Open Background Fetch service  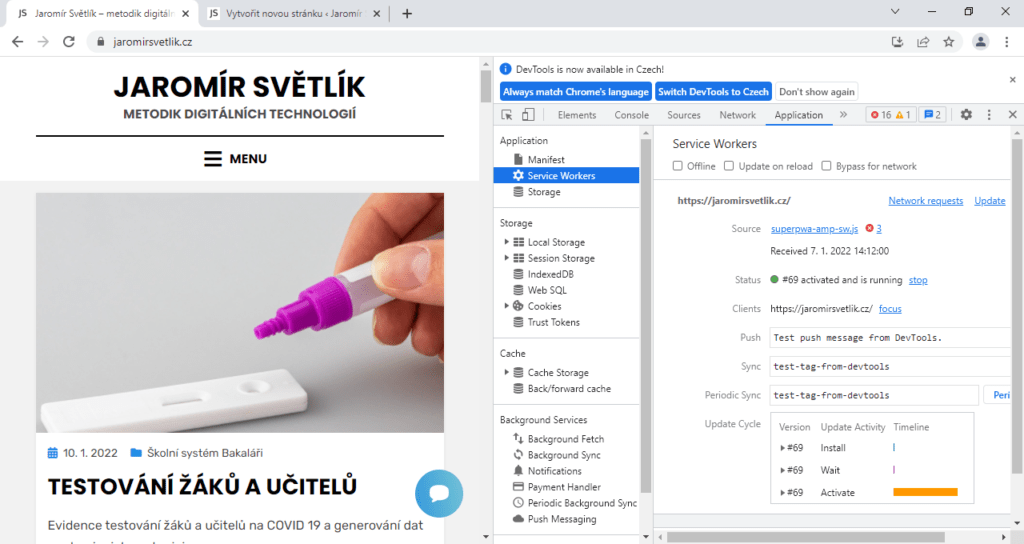point(566,439)
